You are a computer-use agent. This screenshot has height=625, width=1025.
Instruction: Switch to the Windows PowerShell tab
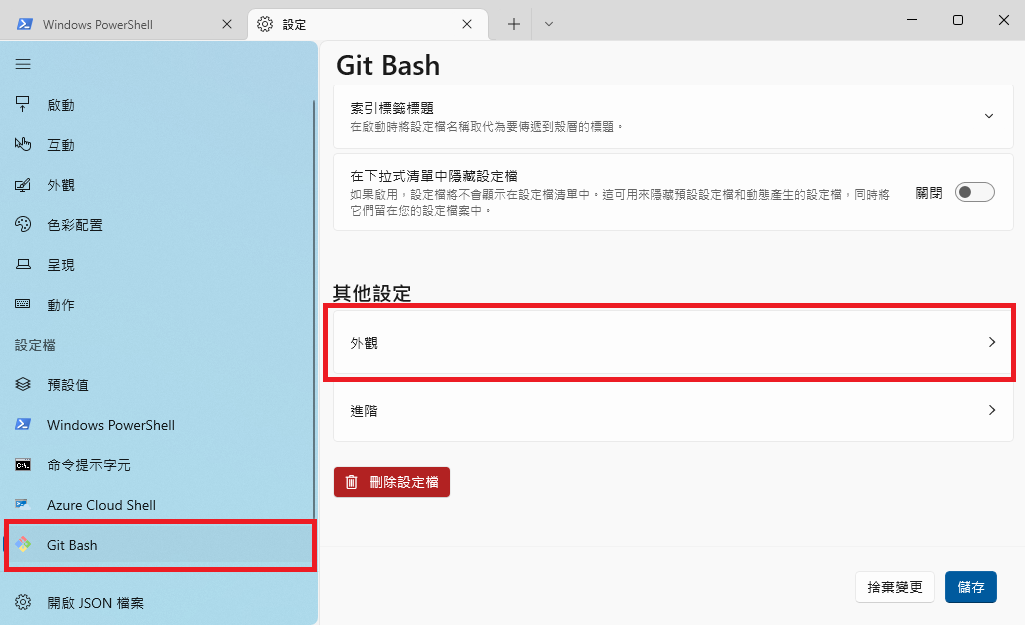coord(123,24)
